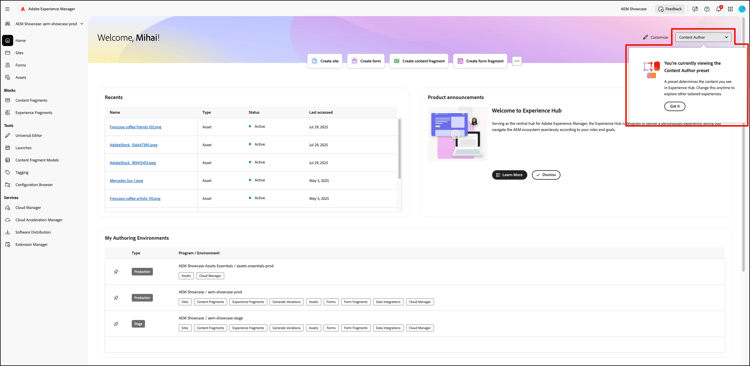Click the Cloud Manager tag in the assets-essentials-prod row

(210, 276)
